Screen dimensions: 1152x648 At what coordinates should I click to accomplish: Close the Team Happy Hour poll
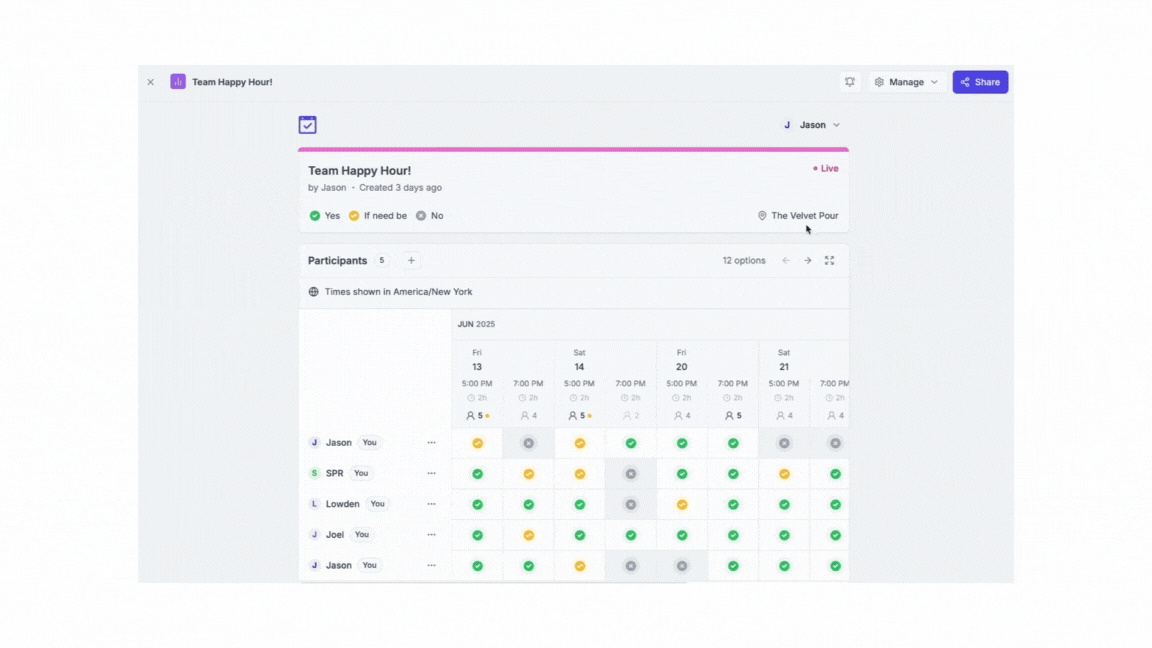151,82
